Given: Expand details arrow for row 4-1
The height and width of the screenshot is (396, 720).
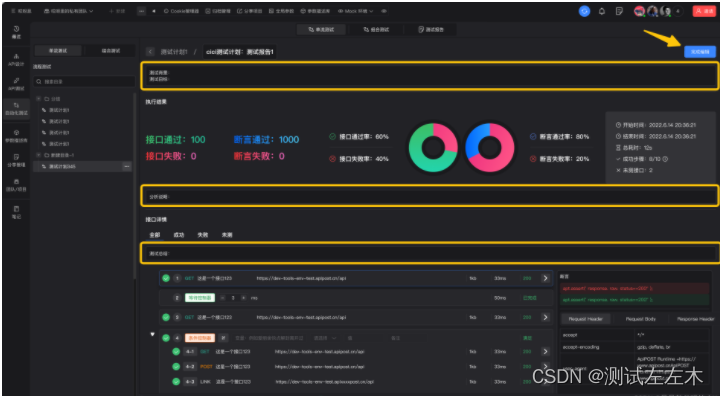Looking at the screenshot, I should click(545, 351).
